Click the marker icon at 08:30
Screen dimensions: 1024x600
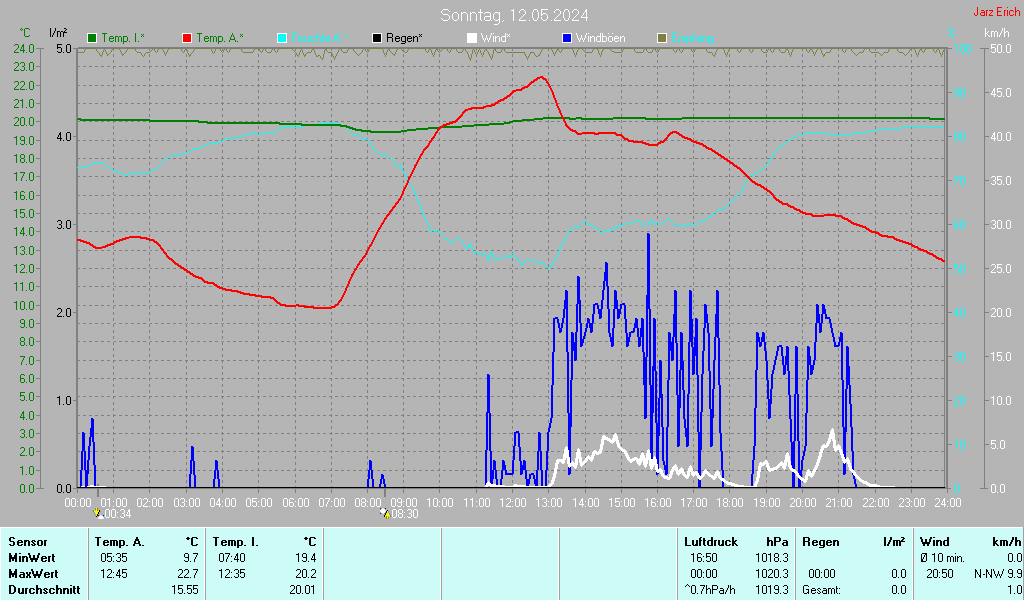coord(383,513)
